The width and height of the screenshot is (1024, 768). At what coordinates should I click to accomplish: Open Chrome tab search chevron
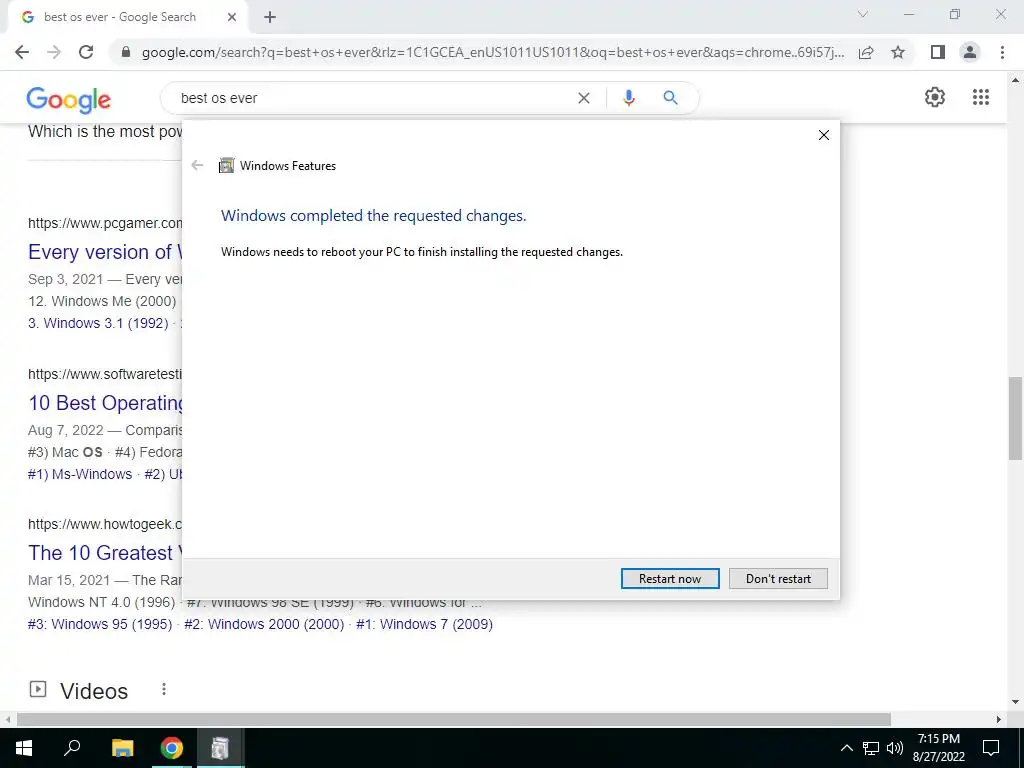863,14
